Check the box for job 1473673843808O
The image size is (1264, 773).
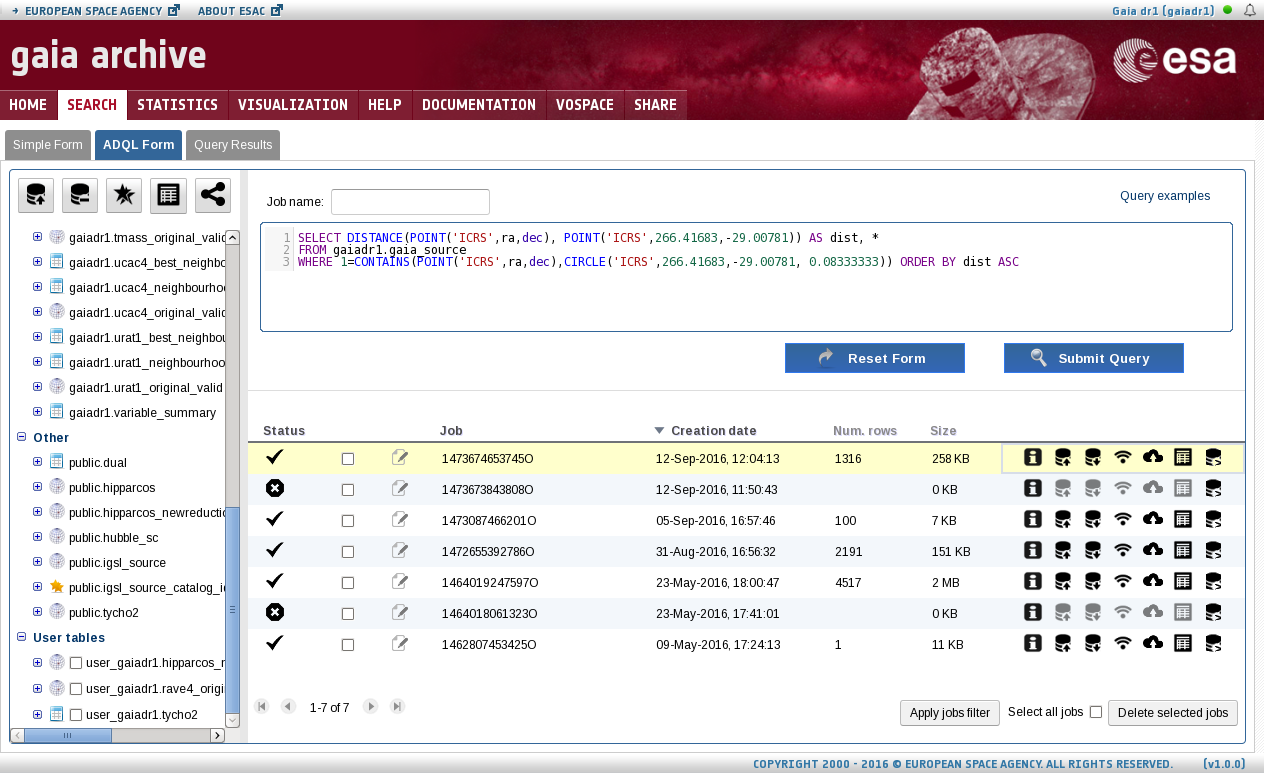point(348,490)
